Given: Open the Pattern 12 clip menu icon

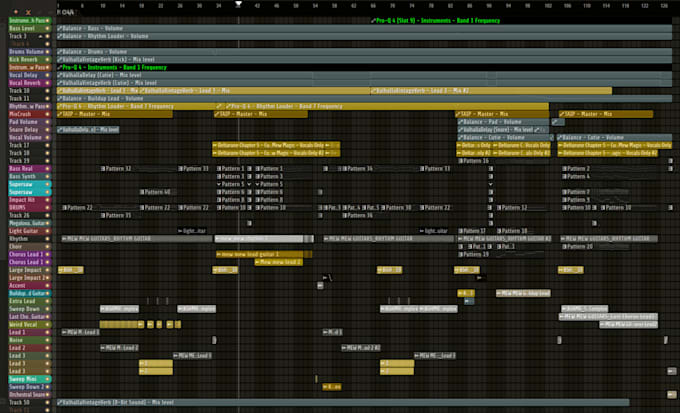Looking at the screenshot, I should [499, 208].
